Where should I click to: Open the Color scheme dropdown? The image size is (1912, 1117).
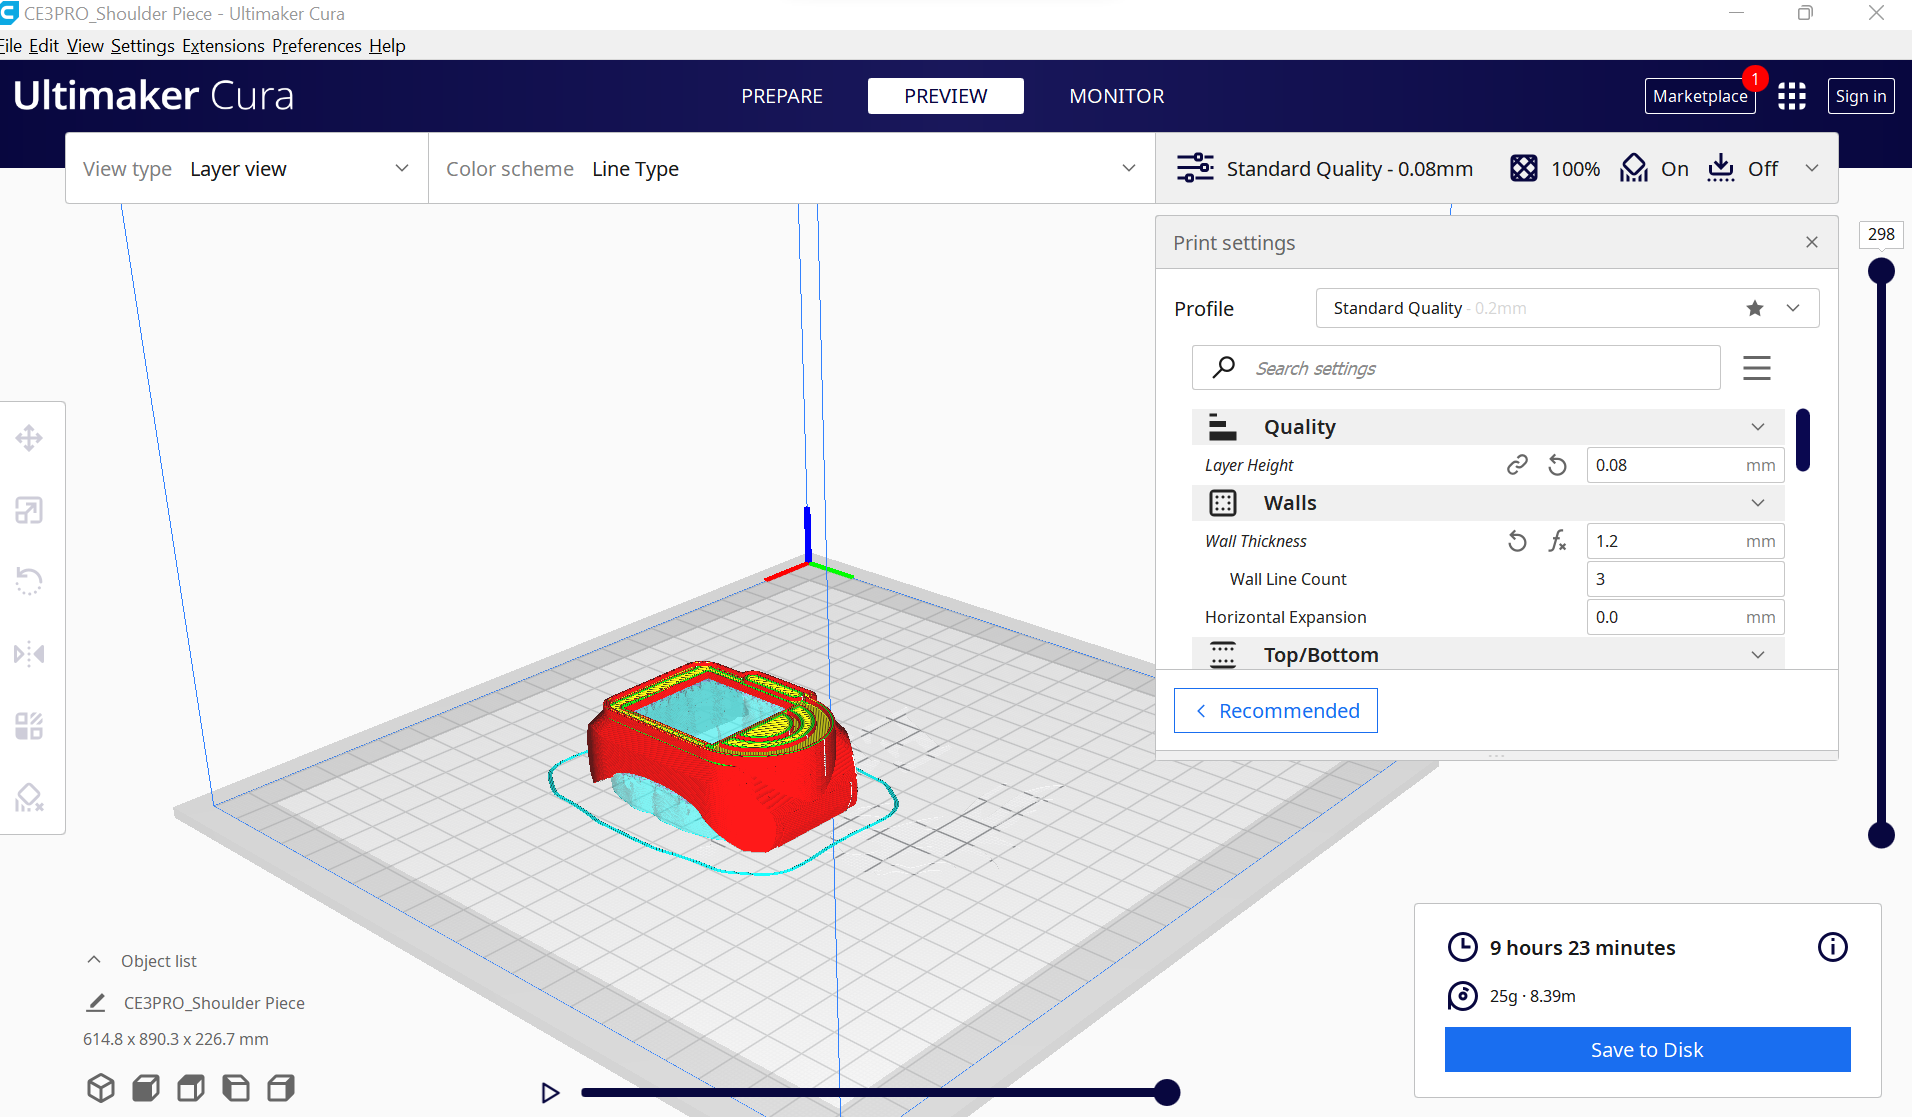(x=792, y=169)
